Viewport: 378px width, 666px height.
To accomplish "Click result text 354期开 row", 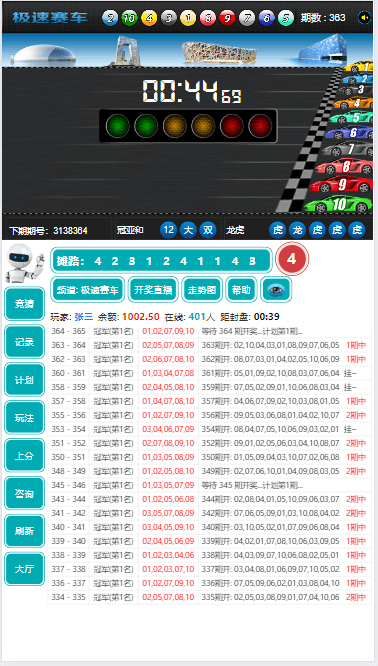I will [271, 429].
